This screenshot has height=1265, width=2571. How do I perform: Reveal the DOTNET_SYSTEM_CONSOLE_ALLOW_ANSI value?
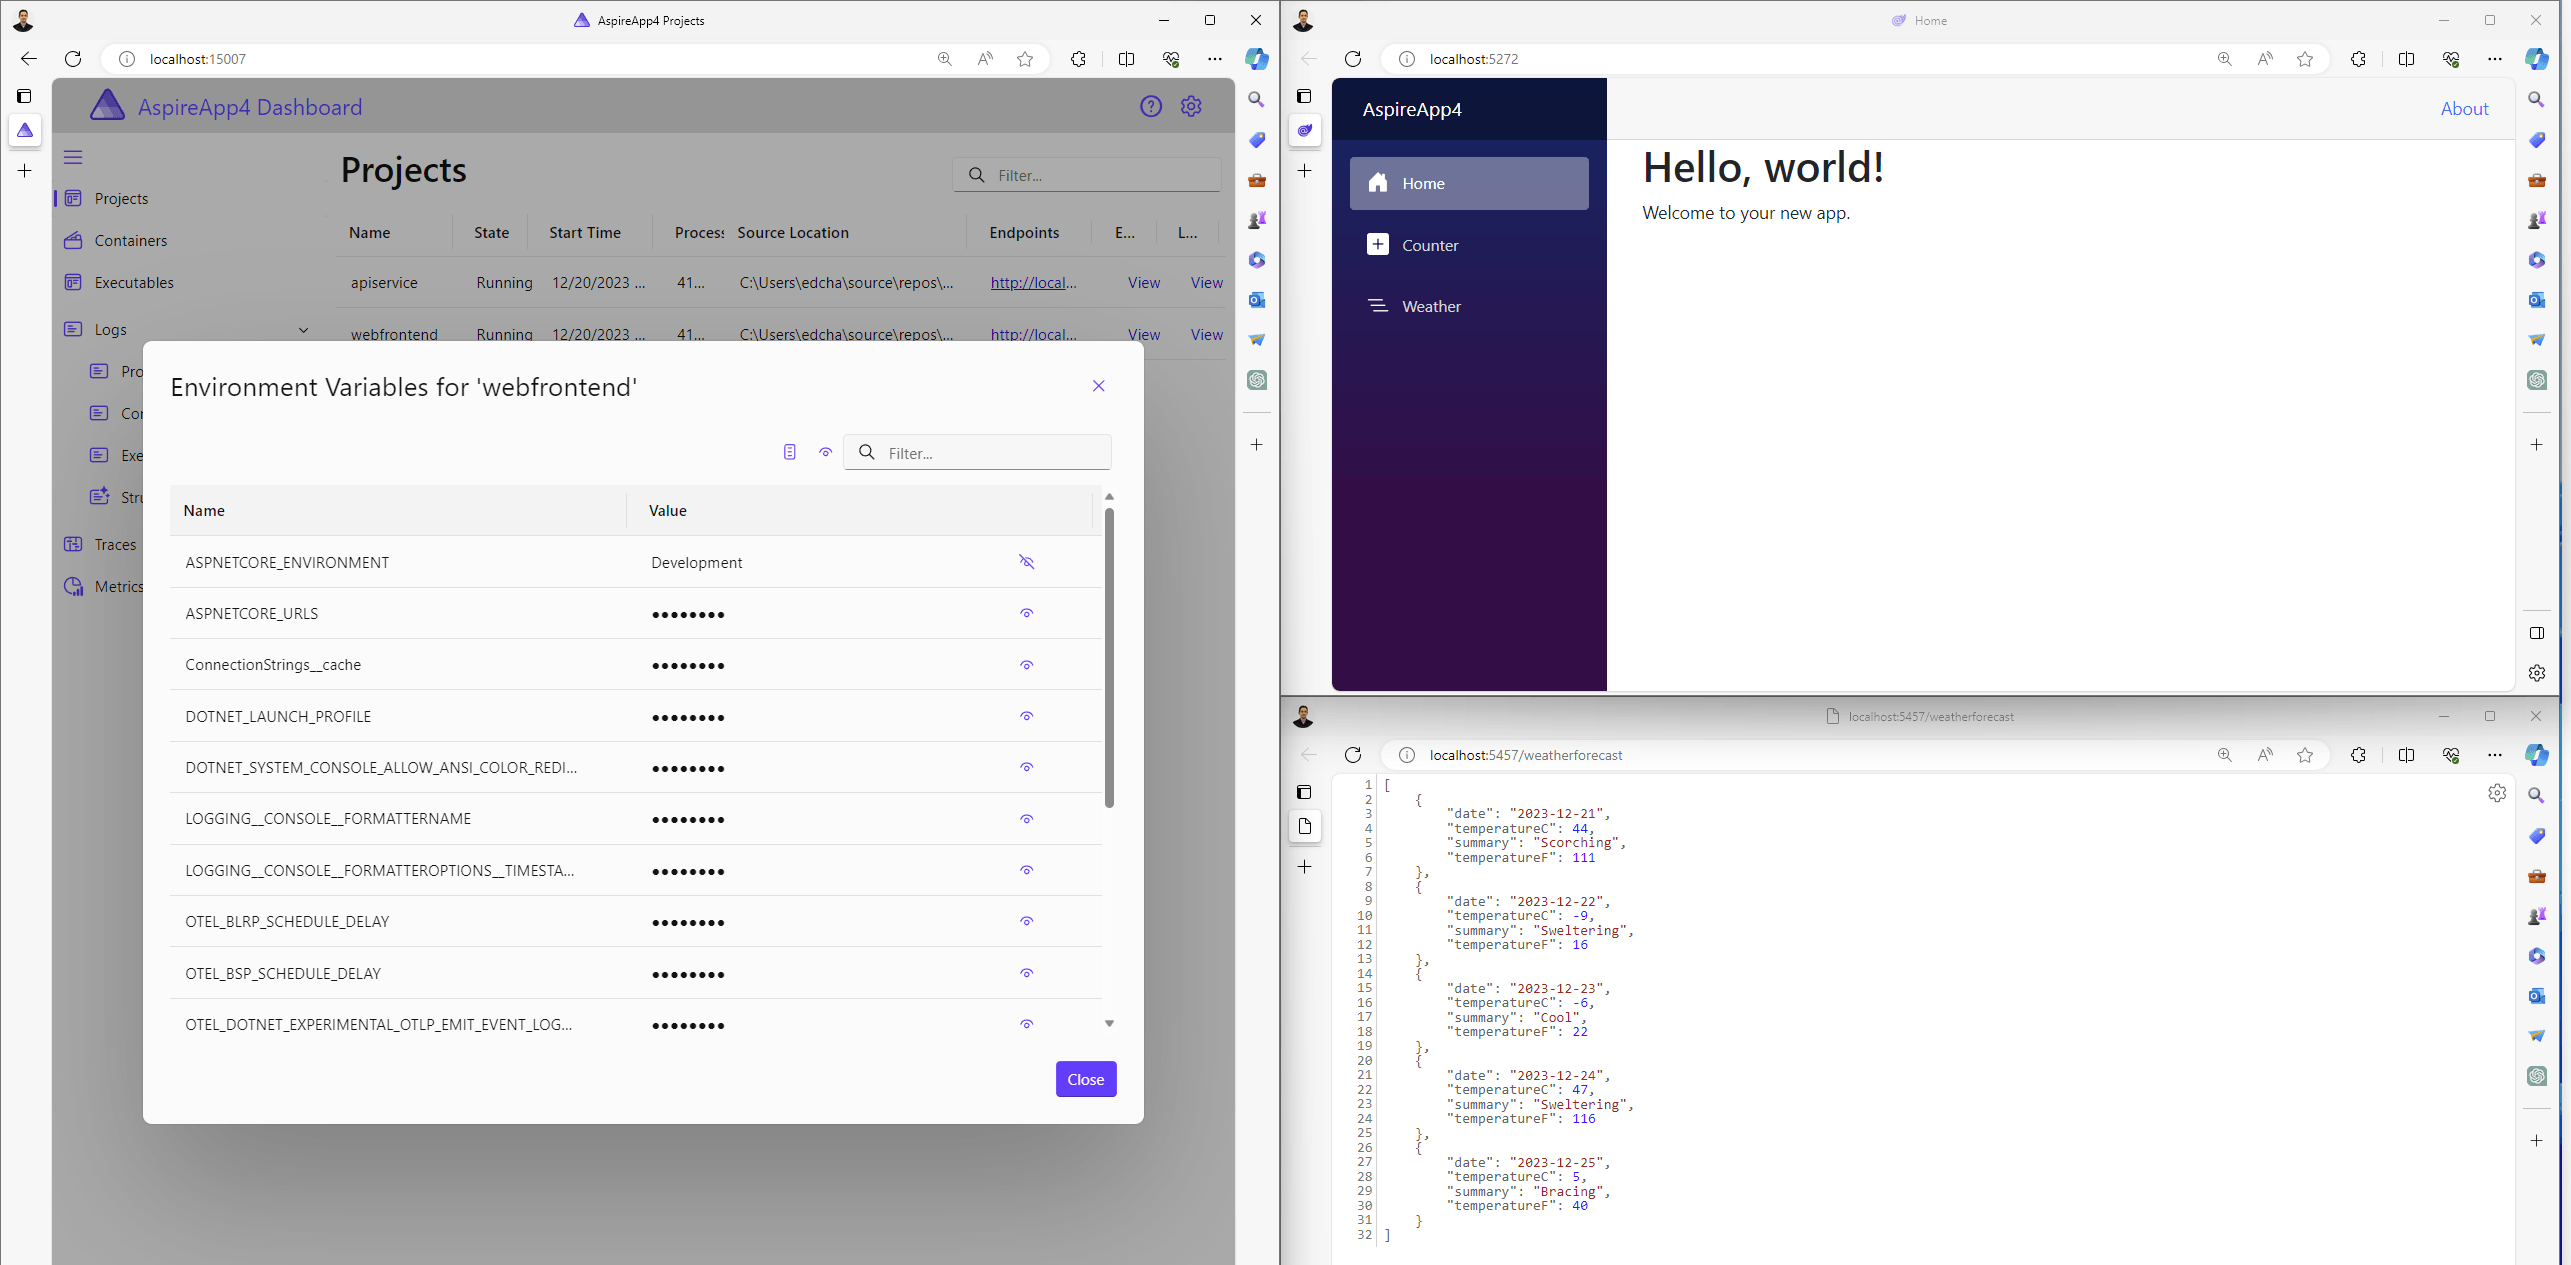(x=1026, y=767)
